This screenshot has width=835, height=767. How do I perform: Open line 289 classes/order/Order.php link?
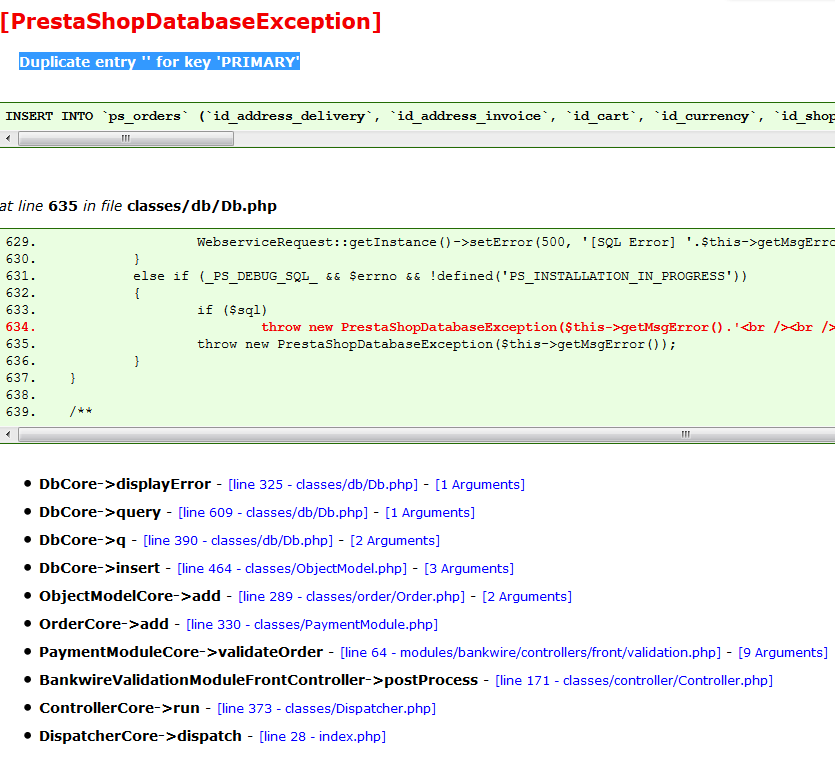click(351, 597)
